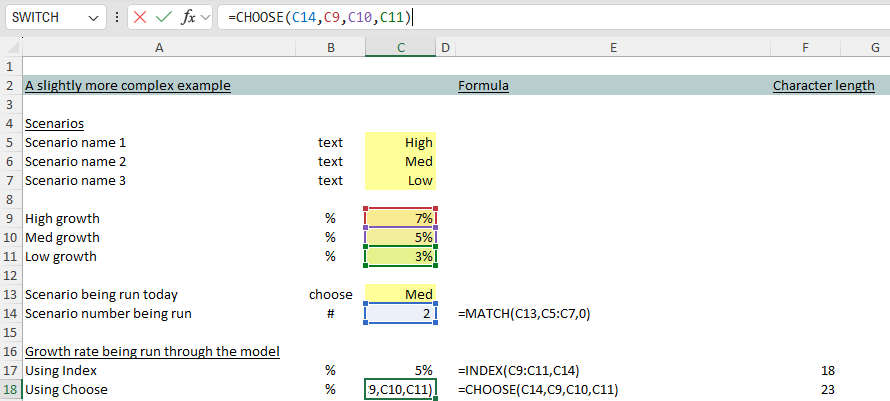Select row 9 header

tap(10, 218)
